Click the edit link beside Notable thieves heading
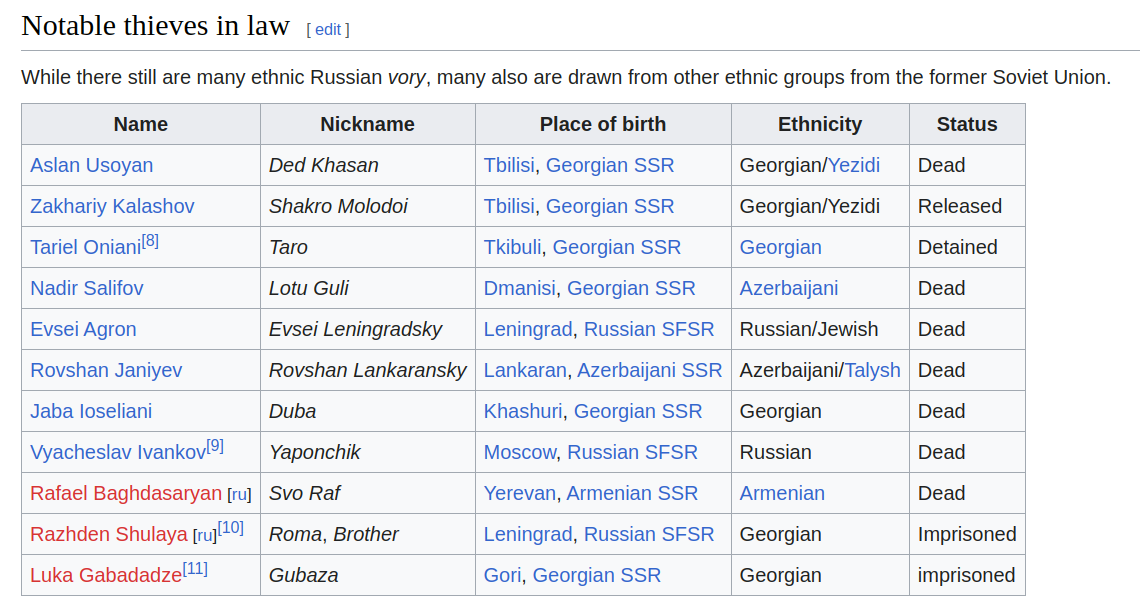 328,30
